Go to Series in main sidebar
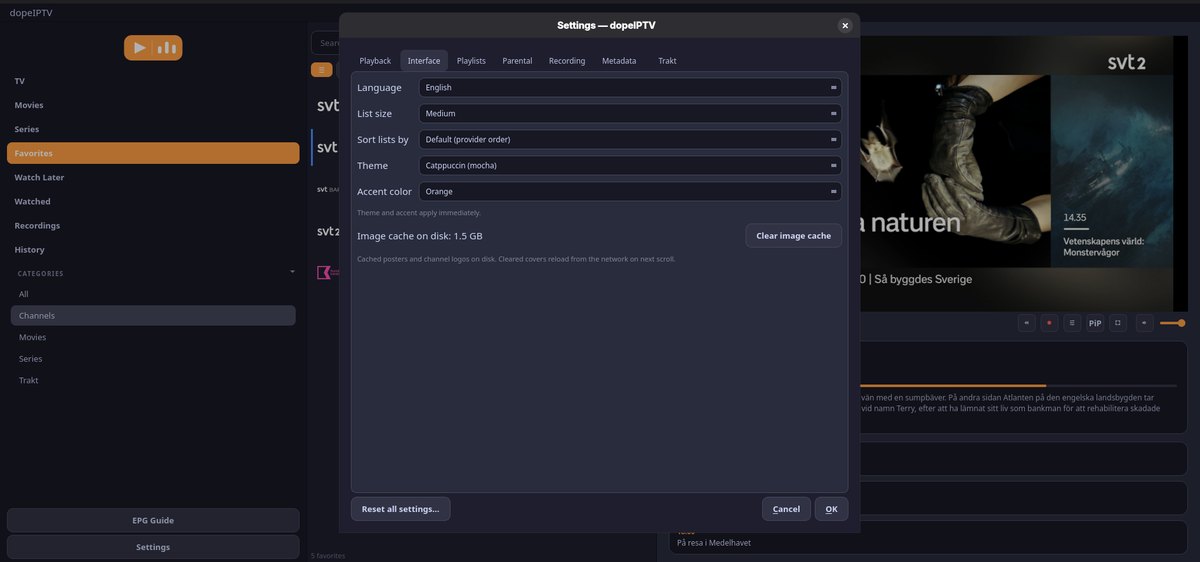The image size is (1200, 562). 153,129
